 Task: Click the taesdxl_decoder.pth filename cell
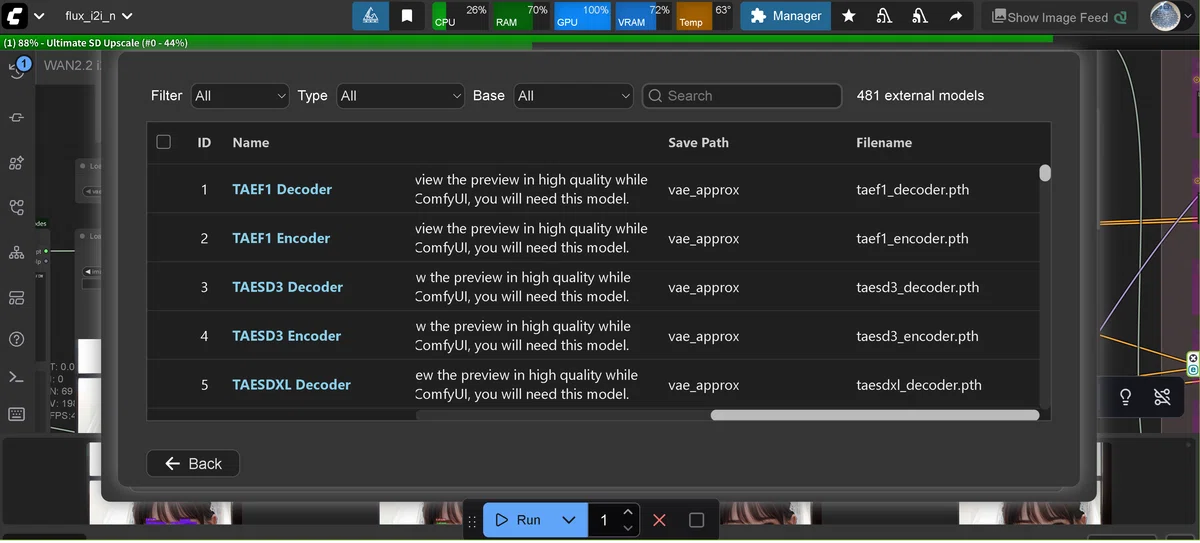point(919,385)
